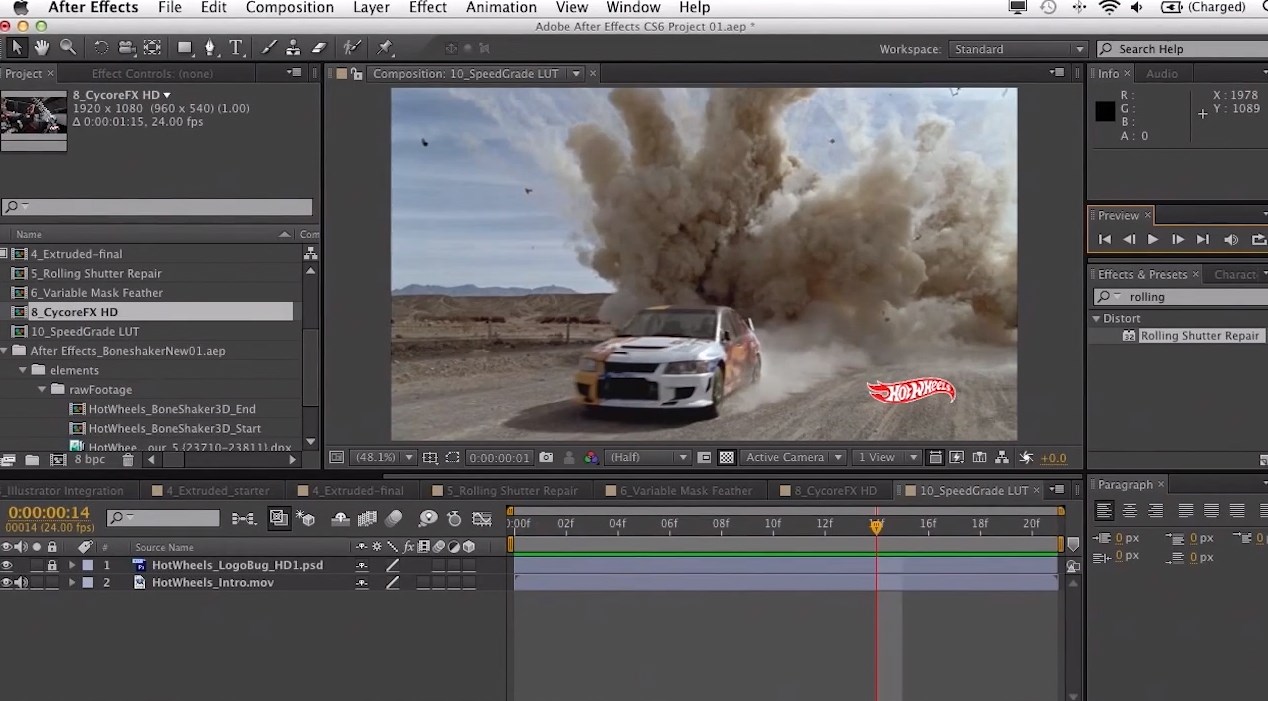This screenshot has height=701, width=1268.
Task: Open the resolution dropdown set to Half
Action: tap(648, 457)
